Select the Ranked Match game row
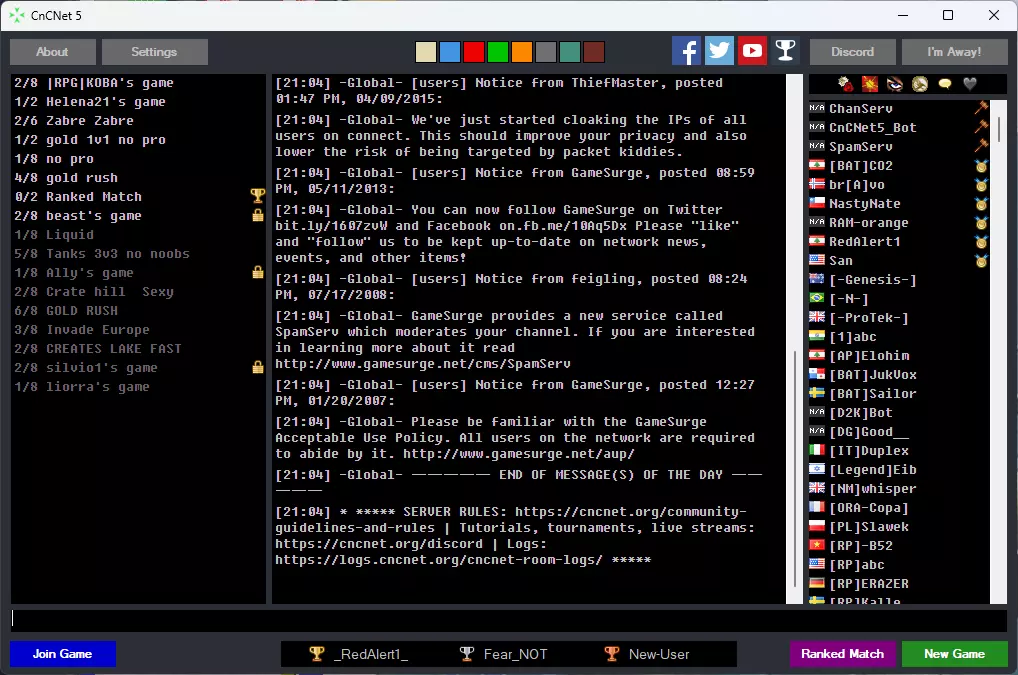Image resolution: width=1018 pixels, height=675 pixels. tap(138, 197)
